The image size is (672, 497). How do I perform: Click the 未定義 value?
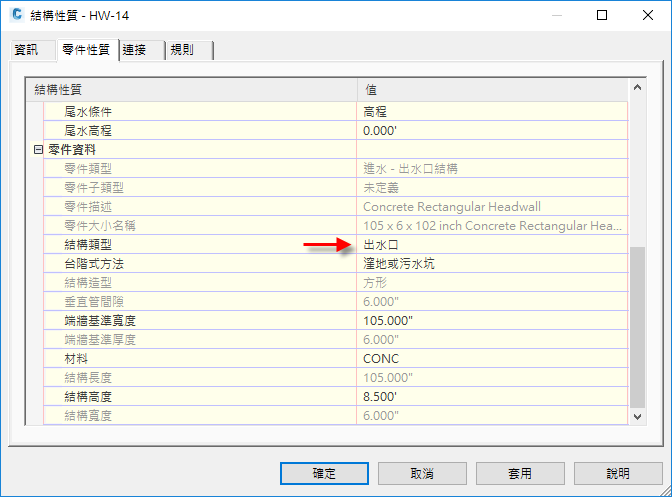(x=381, y=188)
